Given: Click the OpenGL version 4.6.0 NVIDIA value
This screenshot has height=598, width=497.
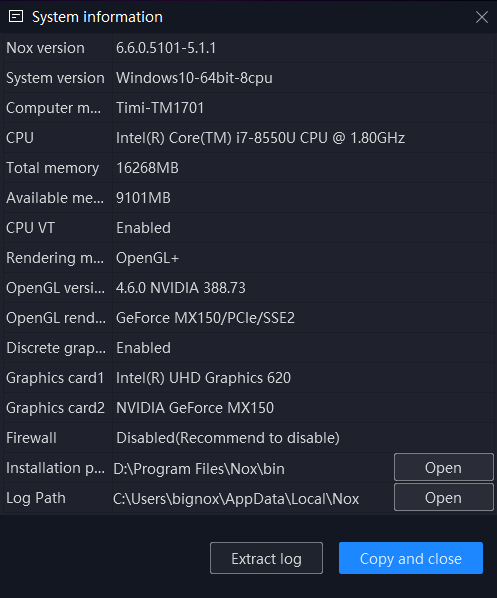Looking at the screenshot, I should 181,288.
